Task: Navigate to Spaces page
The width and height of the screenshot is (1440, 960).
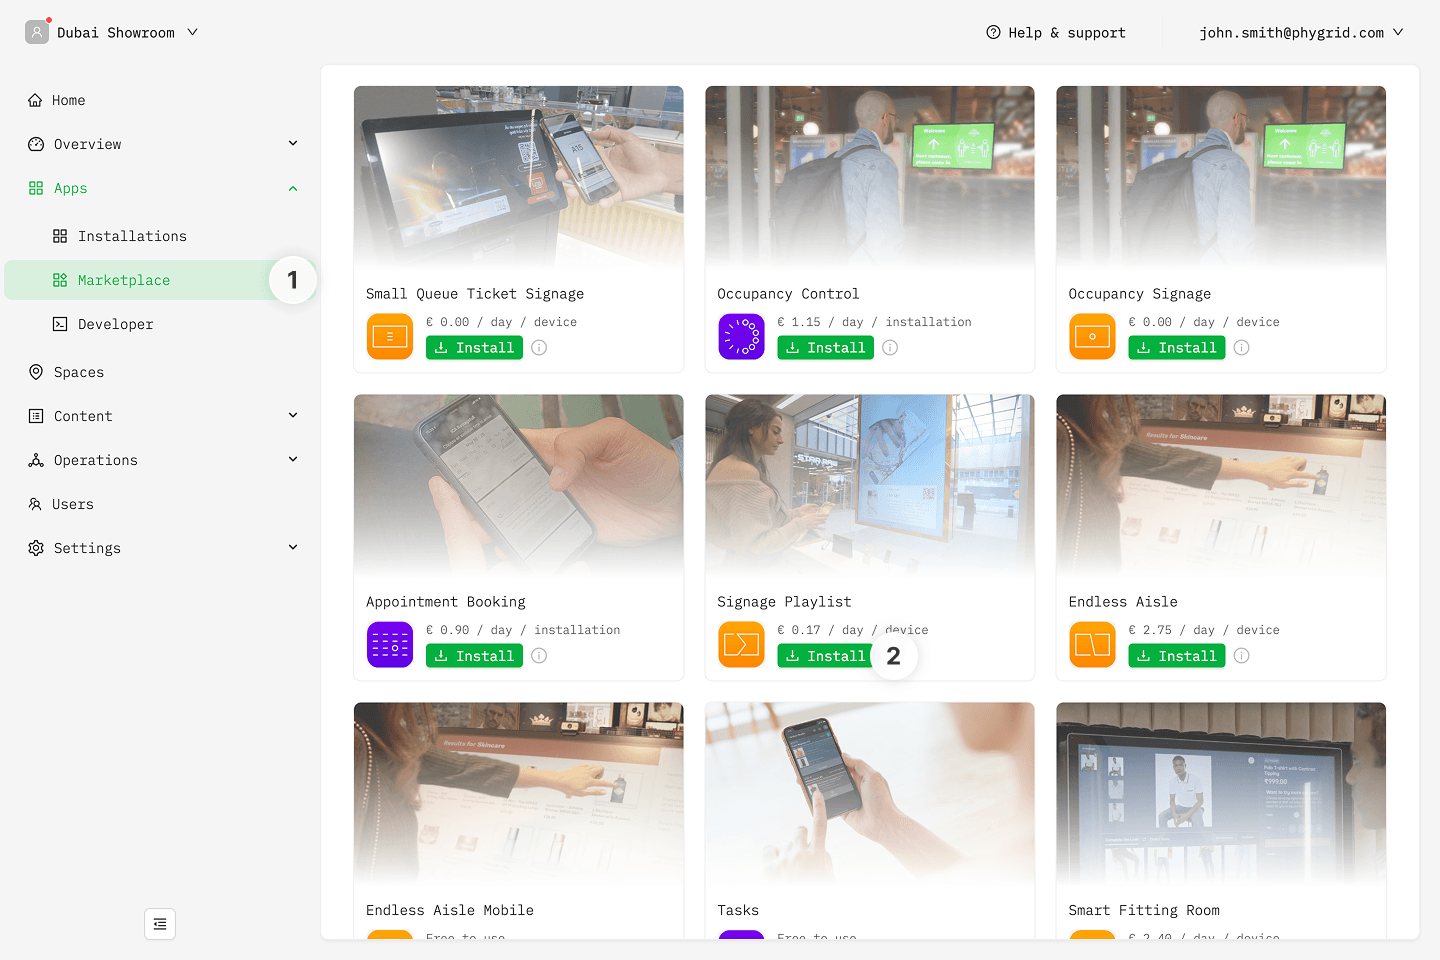Action: click(78, 372)
